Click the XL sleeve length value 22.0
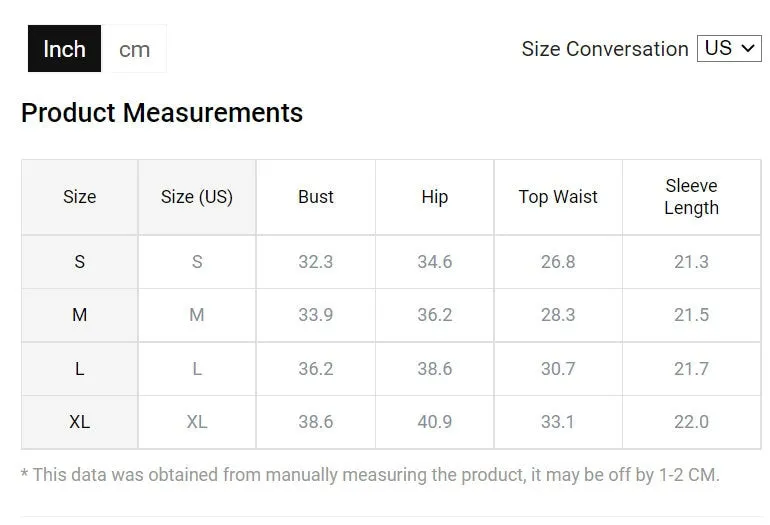The image size is (770, 525). (x=691, y=422)
